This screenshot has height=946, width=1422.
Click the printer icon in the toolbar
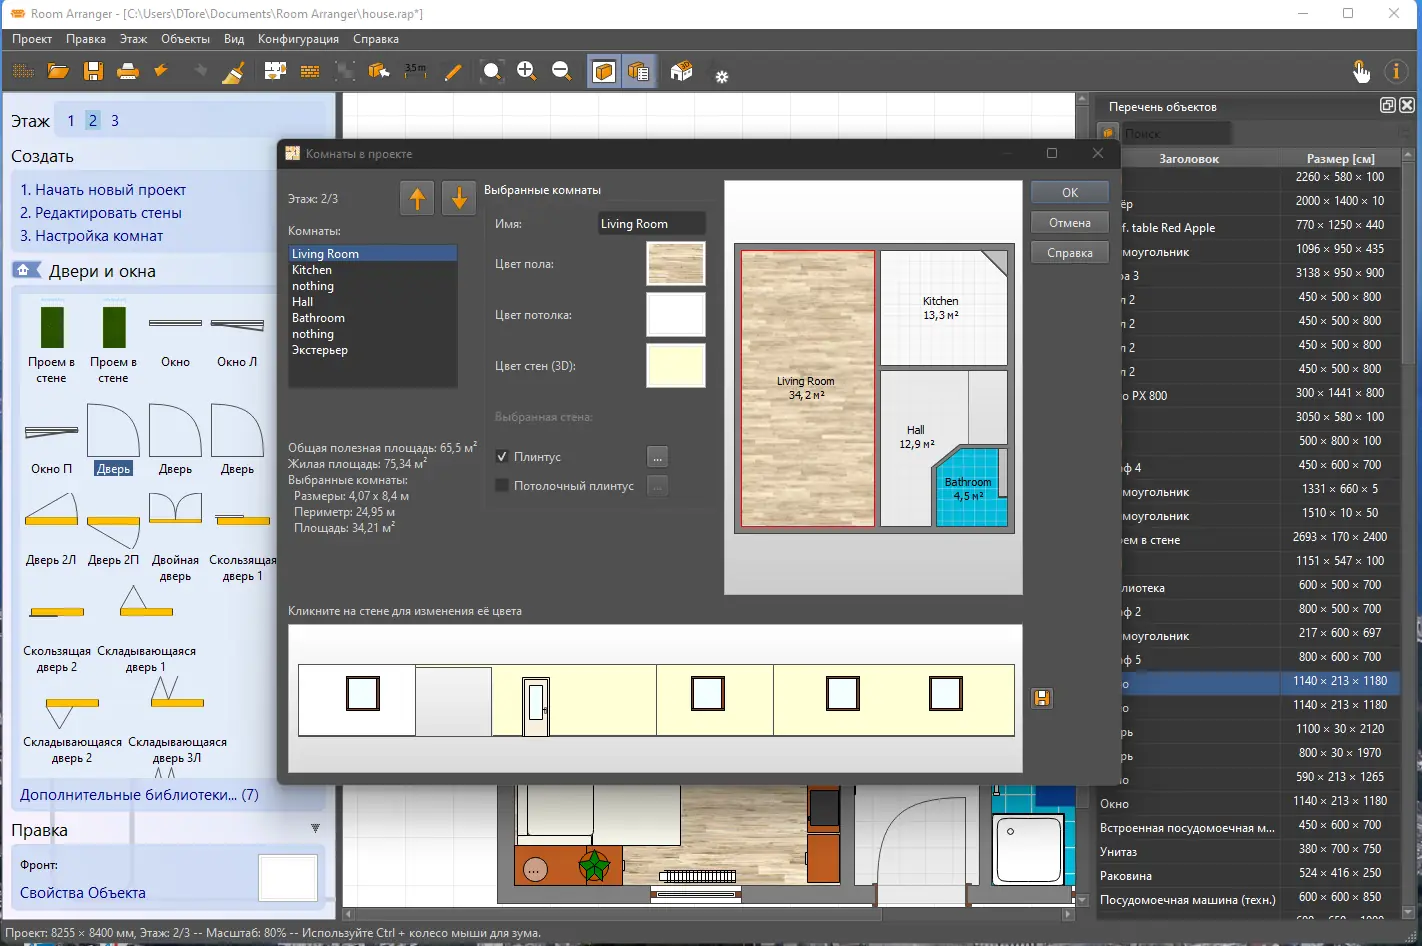click(x=128, y=71)
